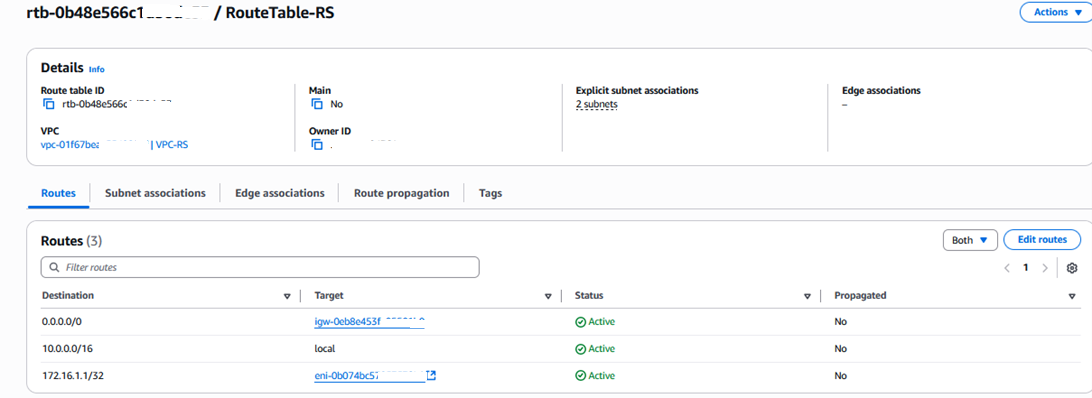Sort by Destination column arrow
Screen dimensions: 1092x398
pos(287,296)
